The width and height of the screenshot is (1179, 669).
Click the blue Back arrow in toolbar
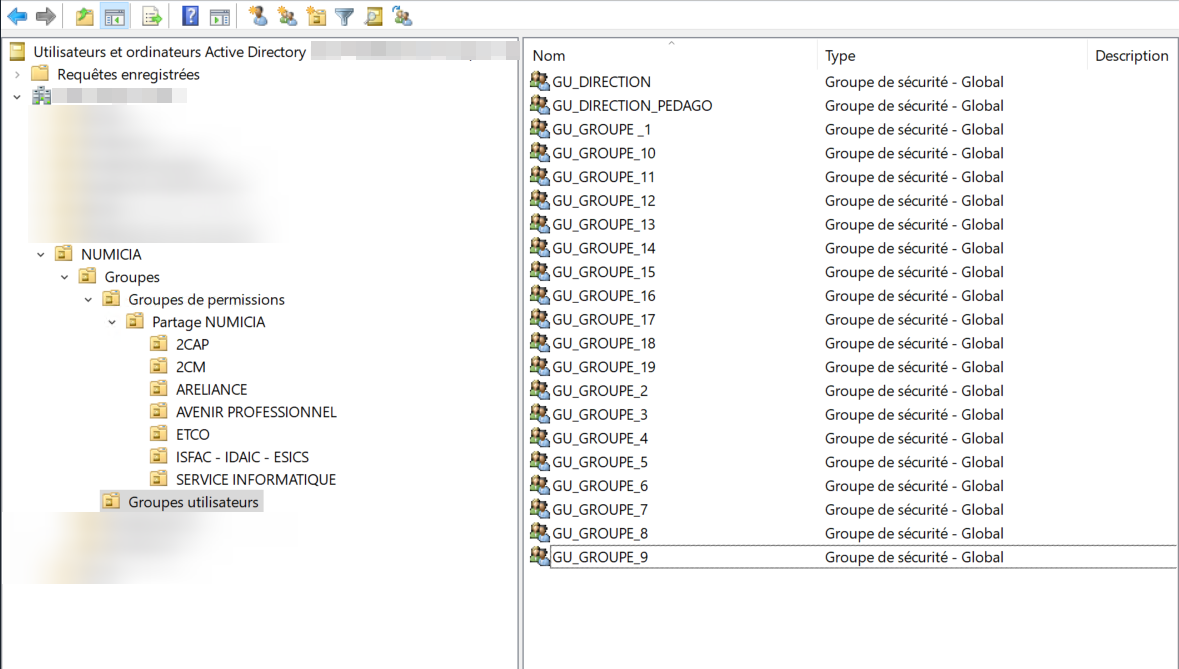(x=17, y=16)
